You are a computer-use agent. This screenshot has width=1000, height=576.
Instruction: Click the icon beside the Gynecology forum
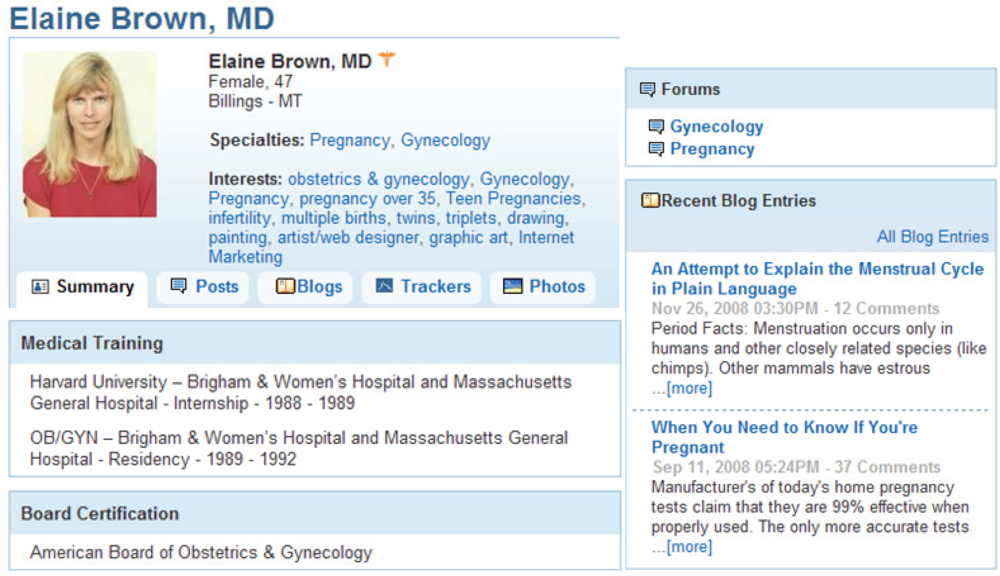coord(656,127)
